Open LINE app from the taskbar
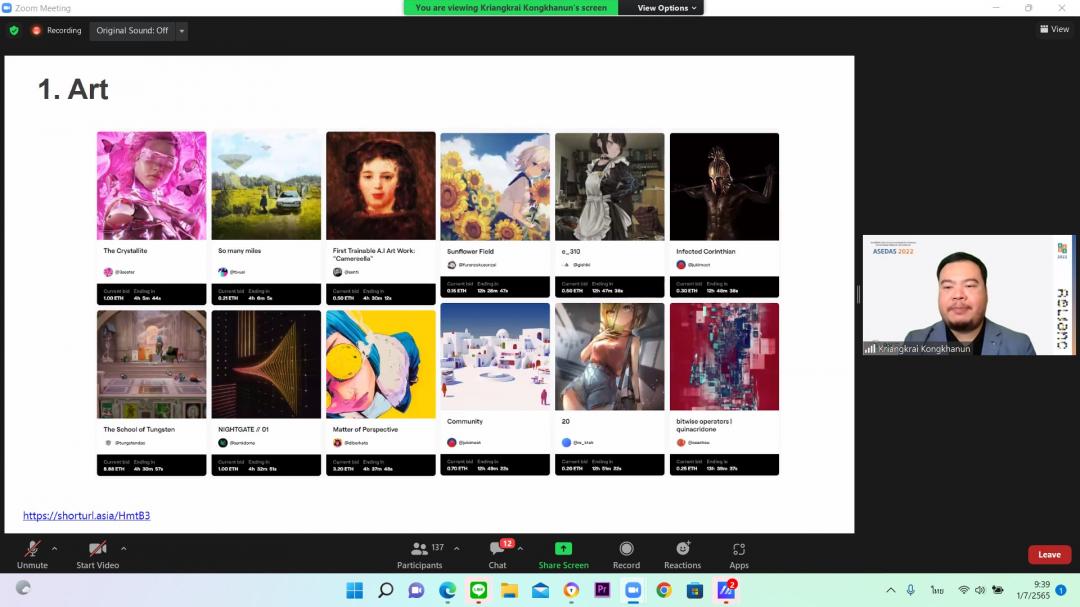Screen dimensions: 1080x607 [x=478, y=590]
